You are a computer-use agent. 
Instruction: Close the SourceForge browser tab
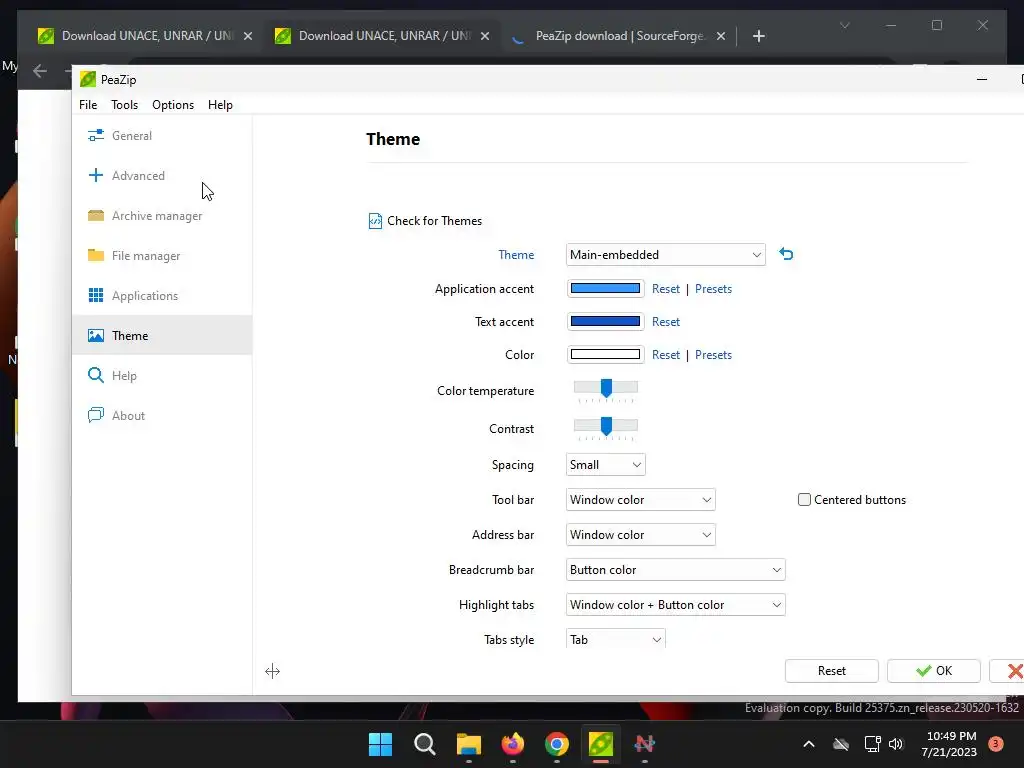(x=720, y=36)
